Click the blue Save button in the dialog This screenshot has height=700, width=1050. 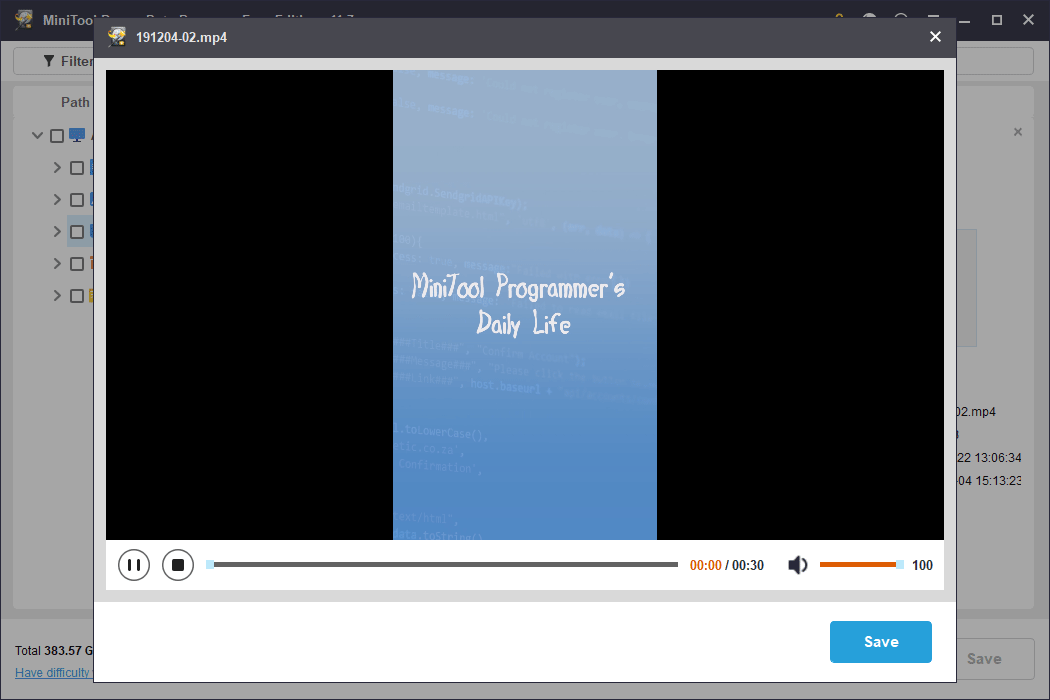pos(880,642)
